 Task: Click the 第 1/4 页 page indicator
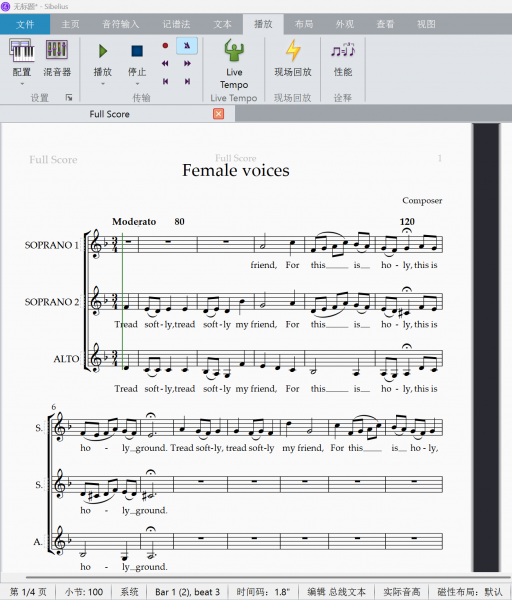[28, 592]
